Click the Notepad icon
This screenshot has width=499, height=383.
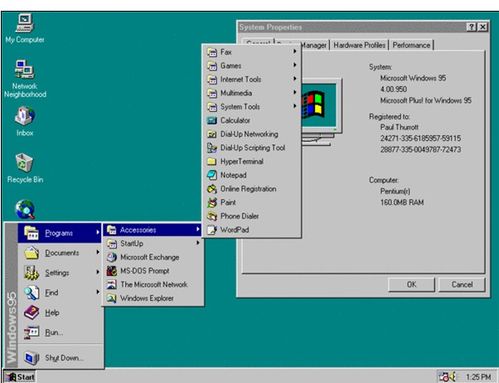212,175
